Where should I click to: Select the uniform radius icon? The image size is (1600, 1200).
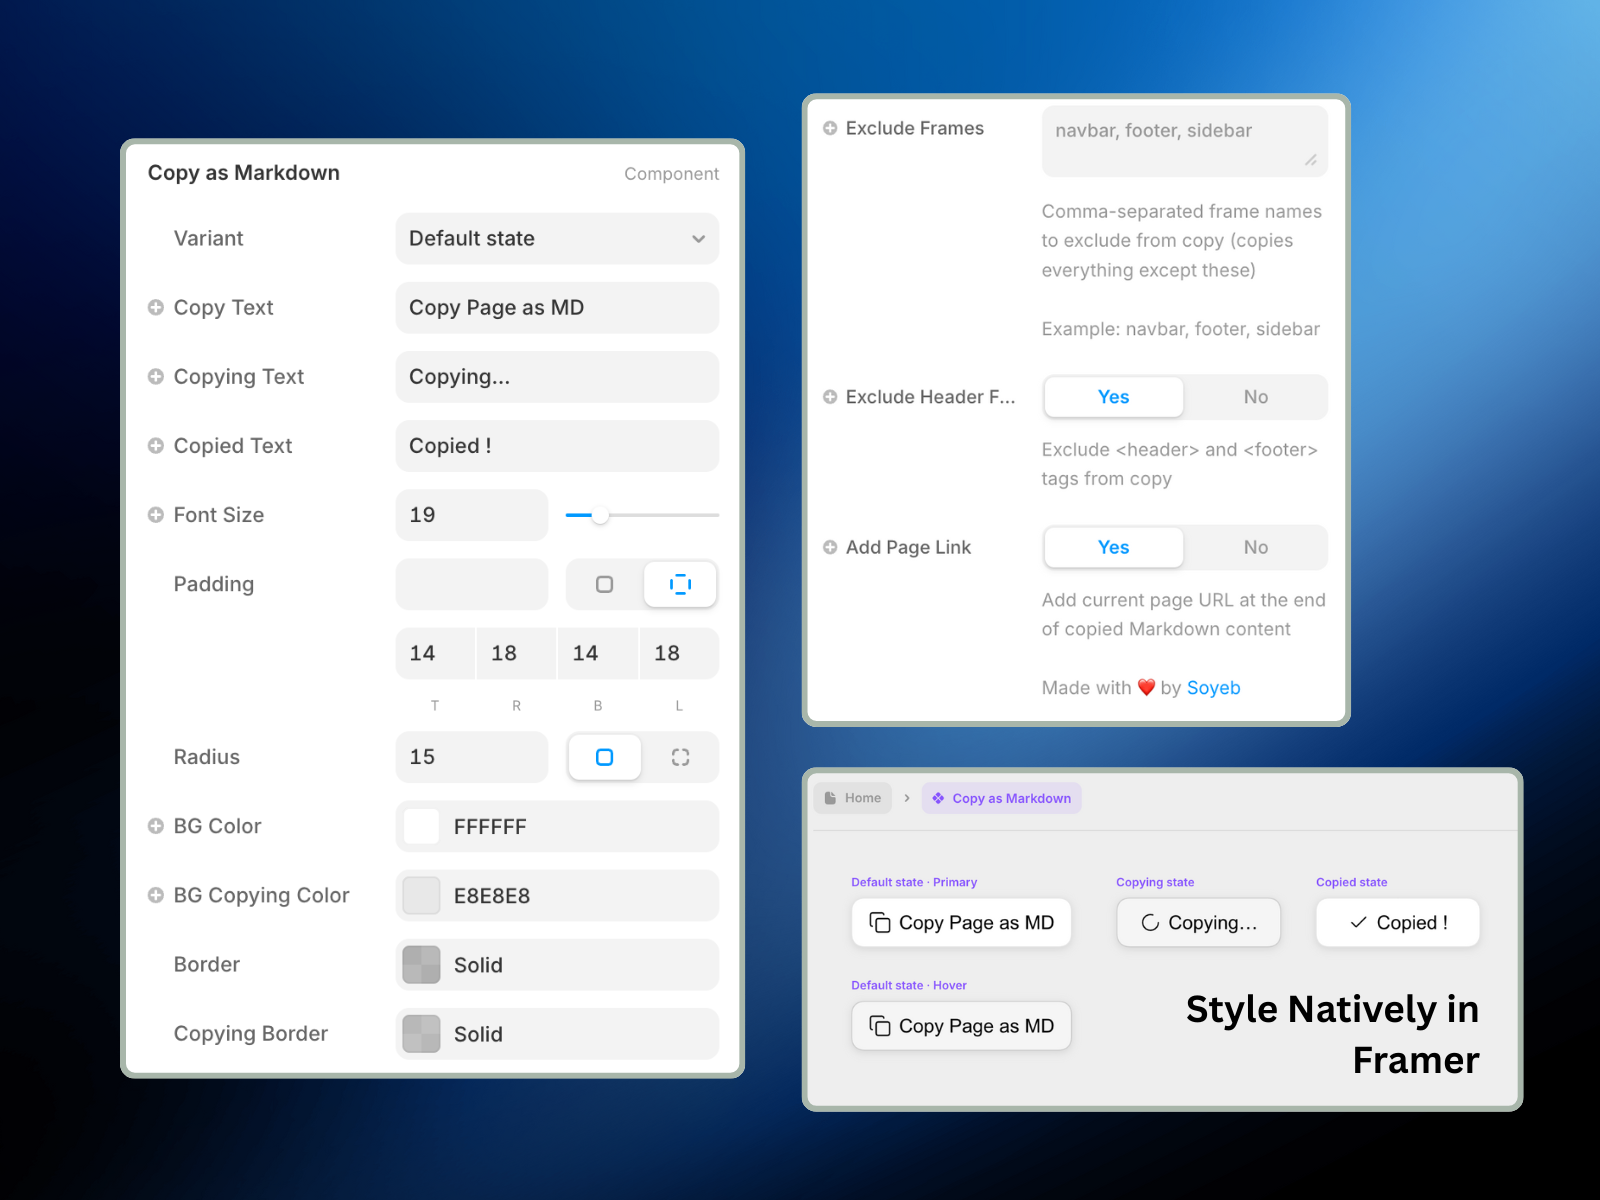click(604, 757)
